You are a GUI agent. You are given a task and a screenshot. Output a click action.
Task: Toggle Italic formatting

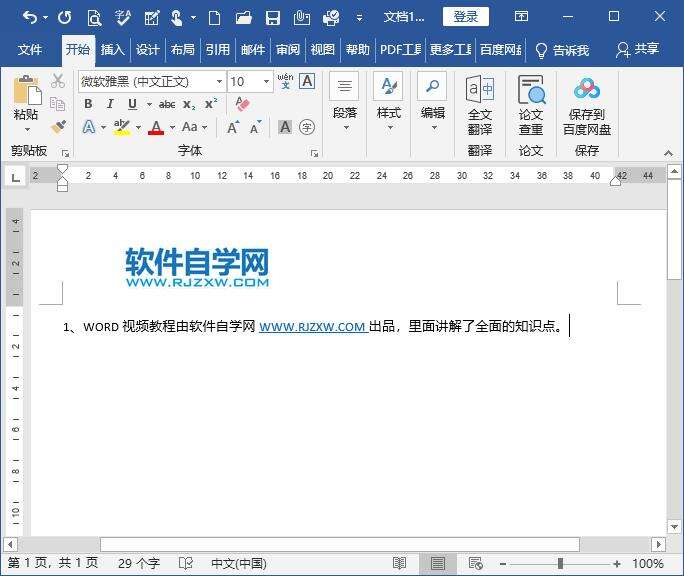110,104
